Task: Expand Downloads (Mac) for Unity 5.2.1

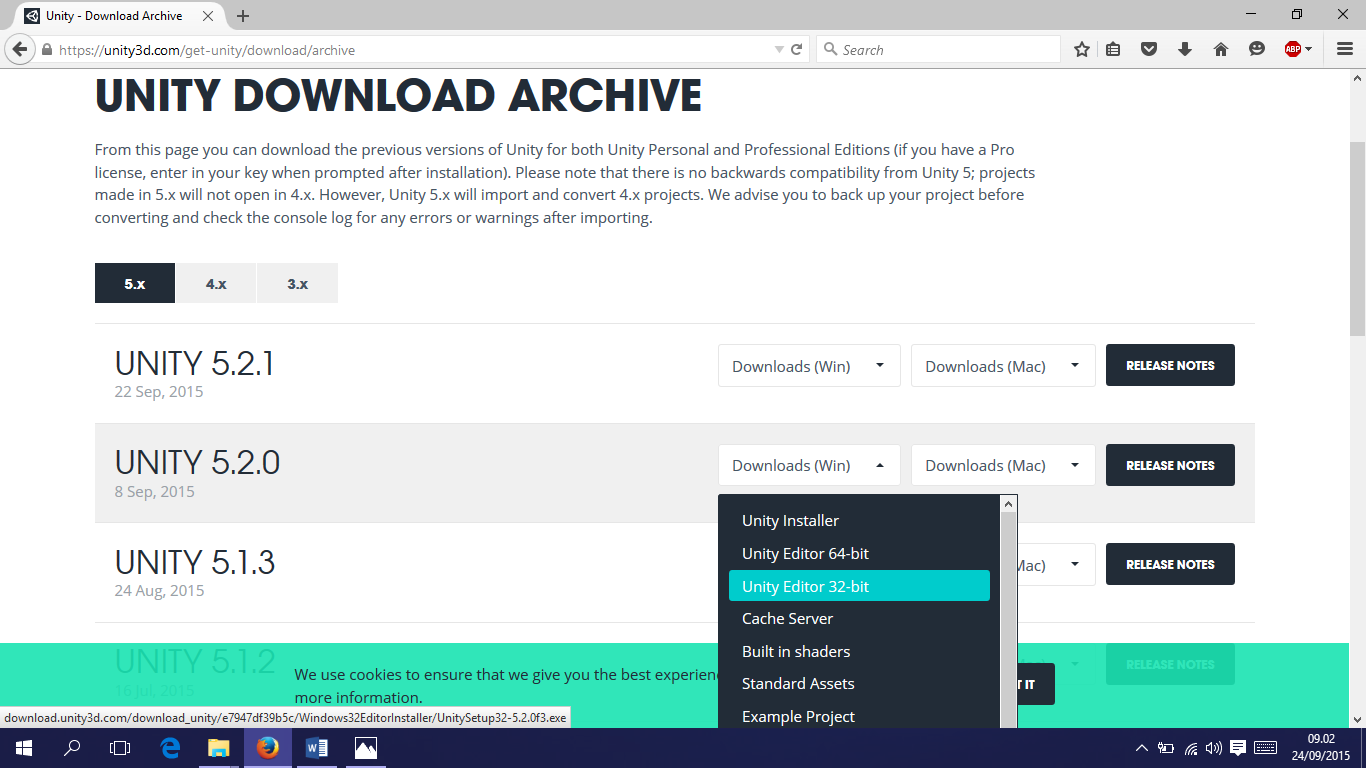Action: pos(1003,366)
